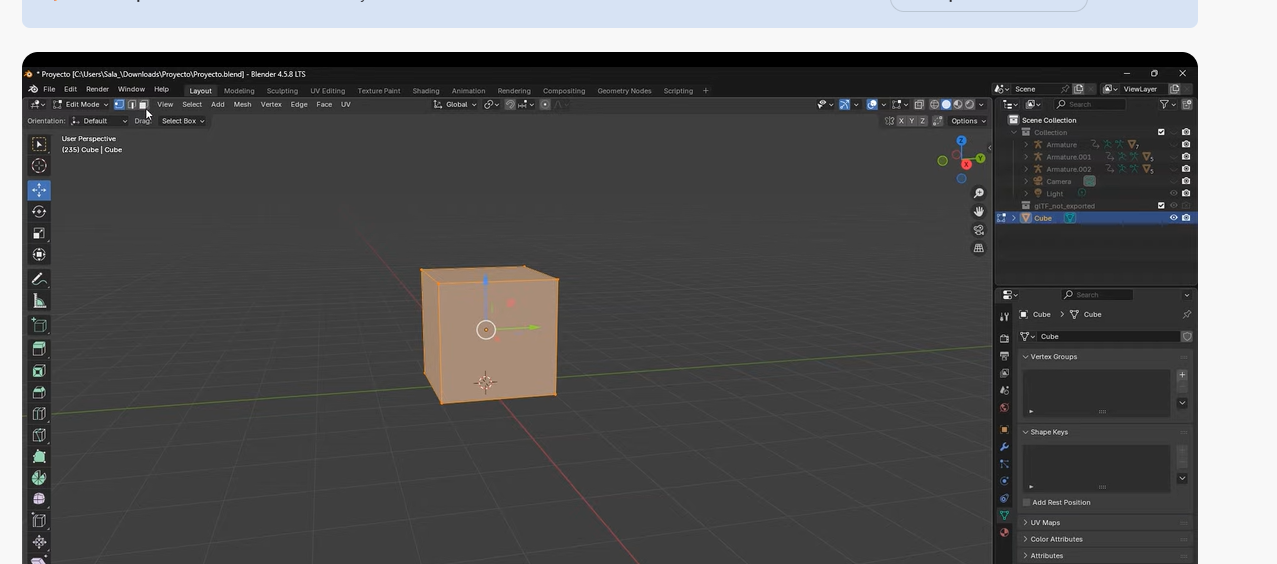This screenshot has width=1277, height=564.
Task: Uncheck the Collection exclude checkbox
Action: [x=1161, y=132]
